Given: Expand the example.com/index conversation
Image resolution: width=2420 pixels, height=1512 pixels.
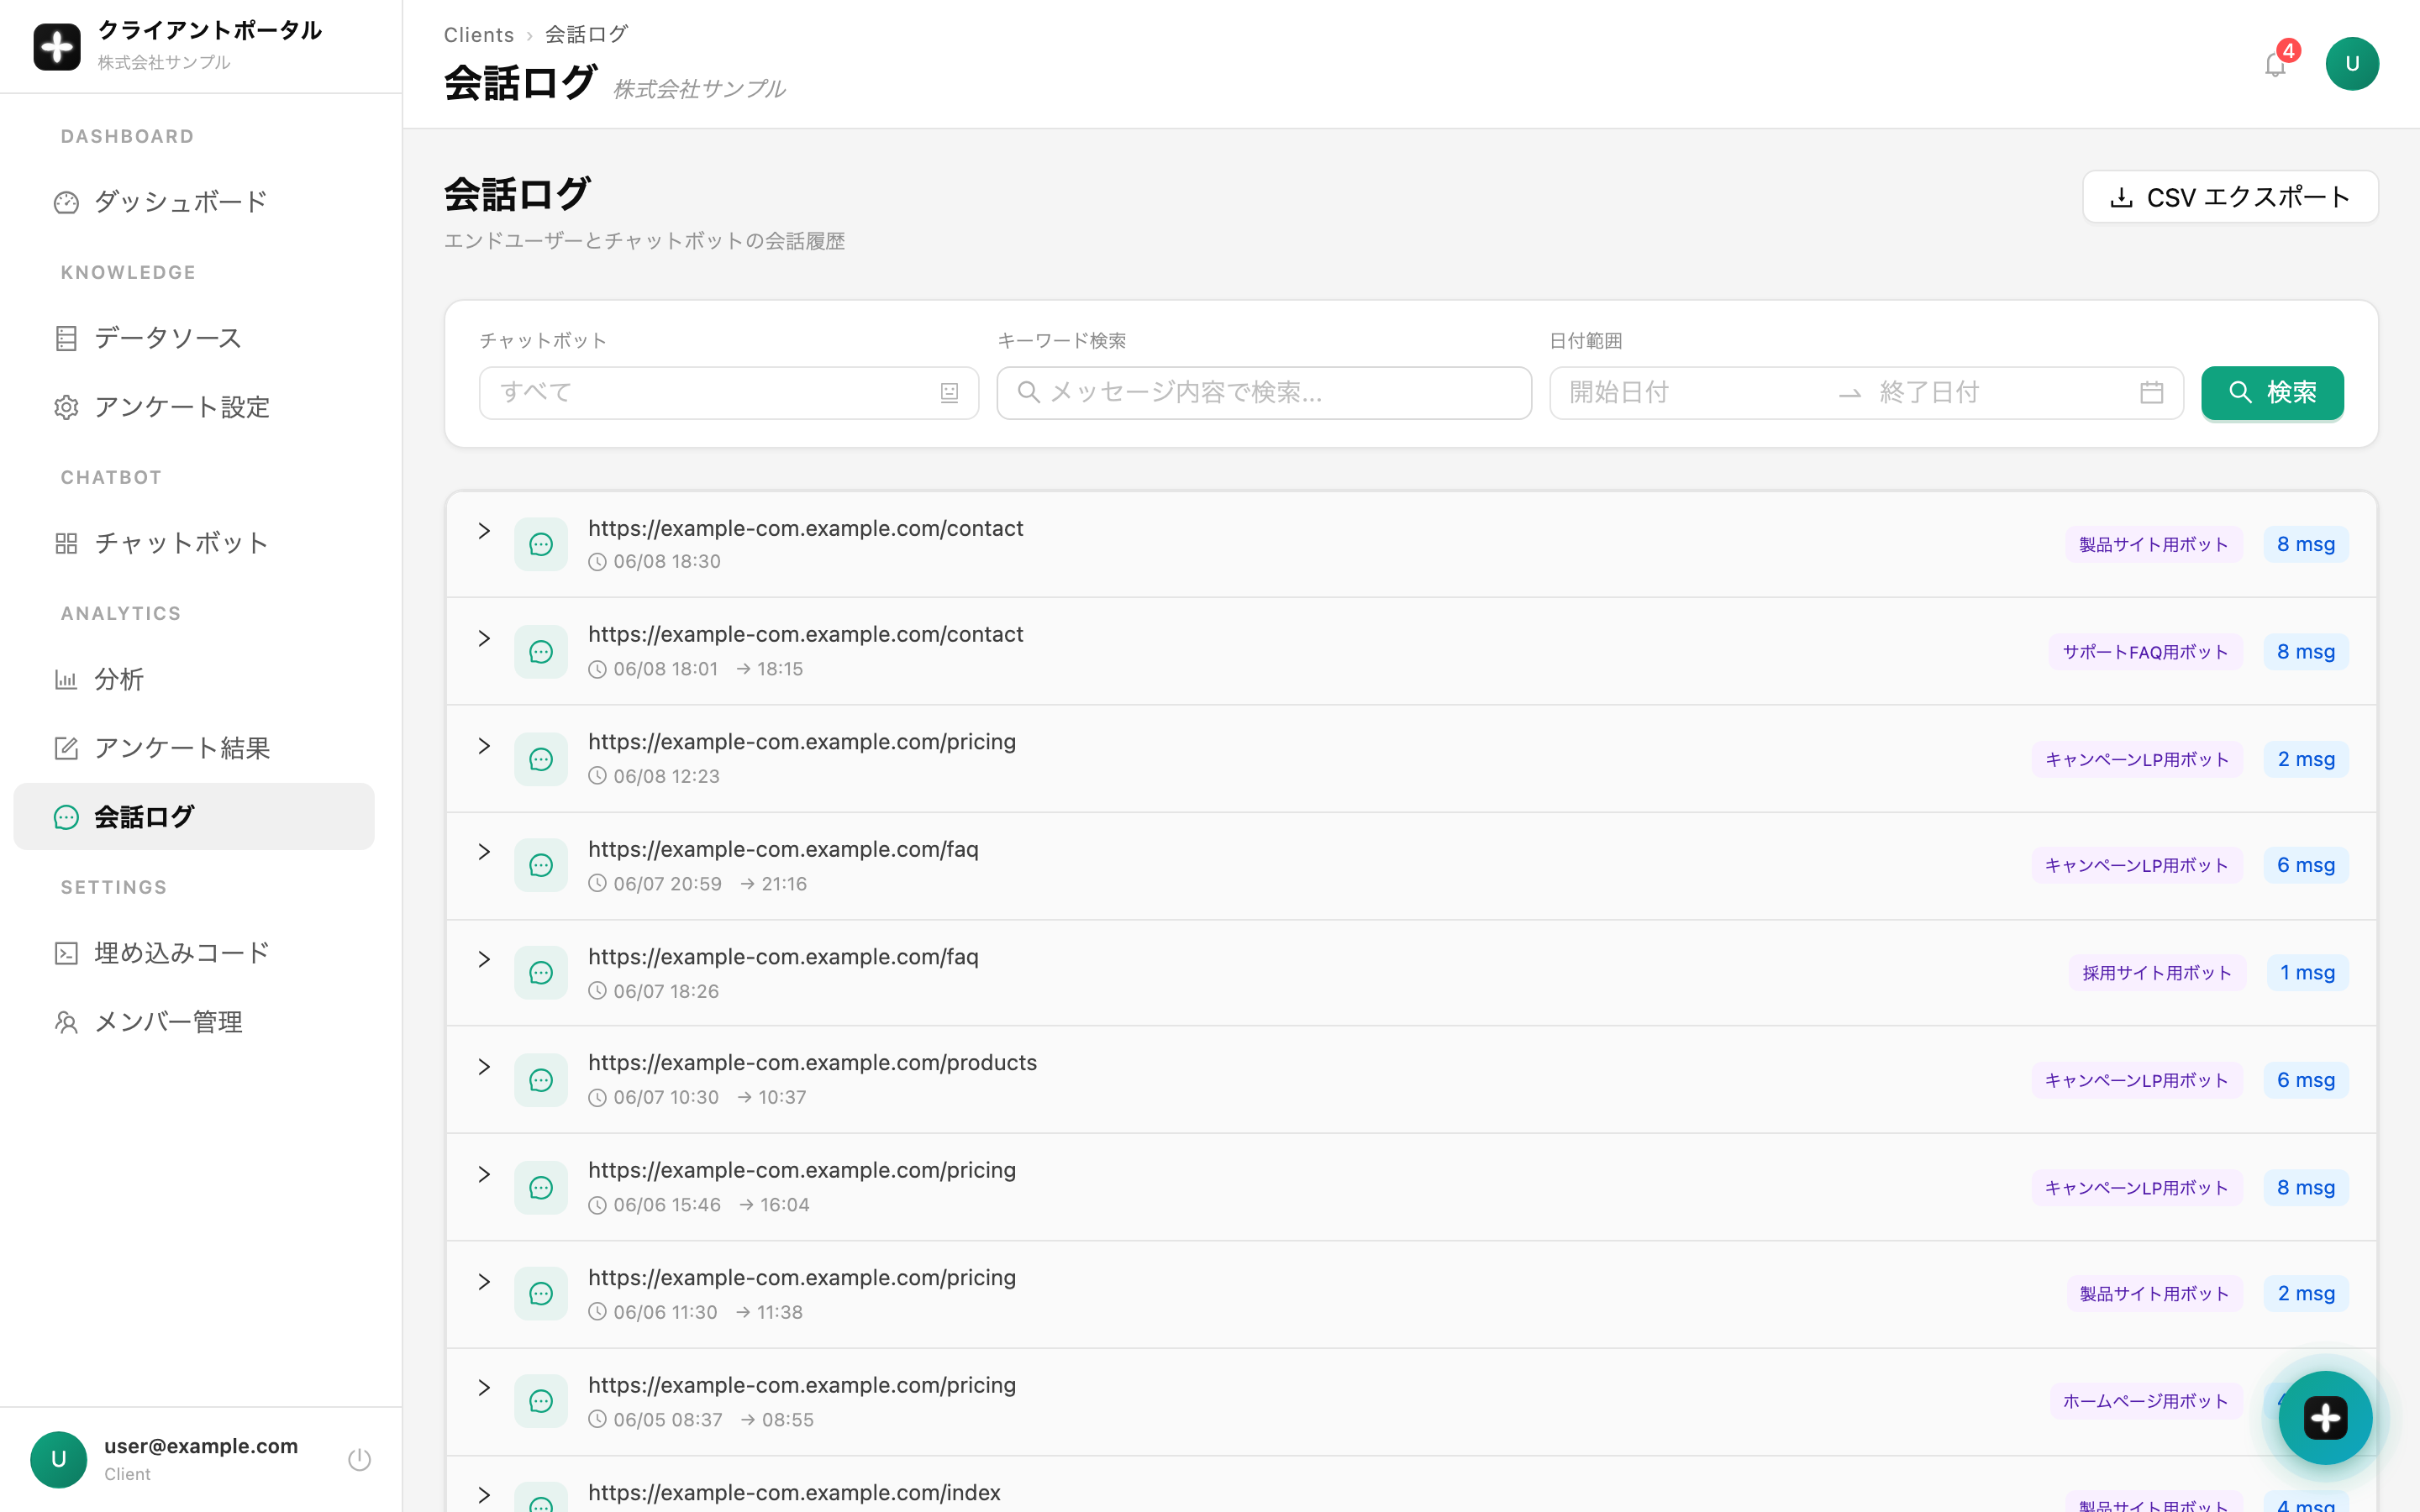Looking at the screenshot, I should click(484, 1495).
